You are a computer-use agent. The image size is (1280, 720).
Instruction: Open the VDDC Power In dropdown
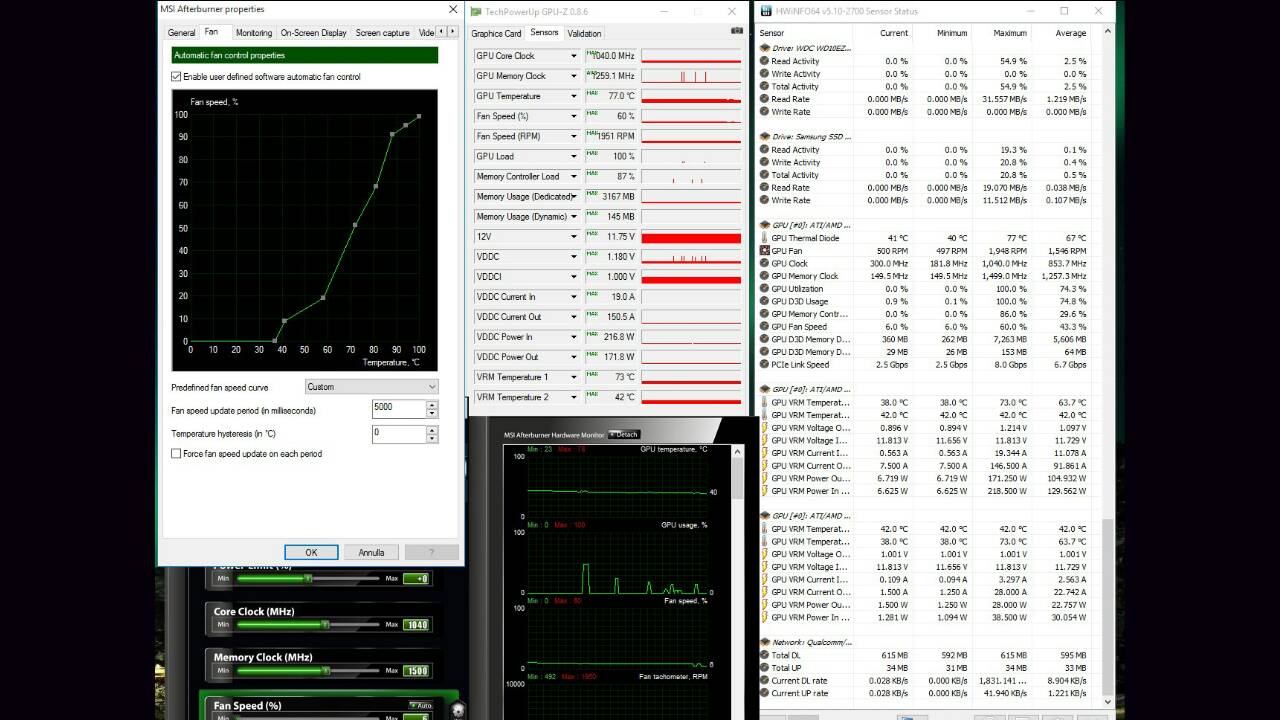point(573,337)
